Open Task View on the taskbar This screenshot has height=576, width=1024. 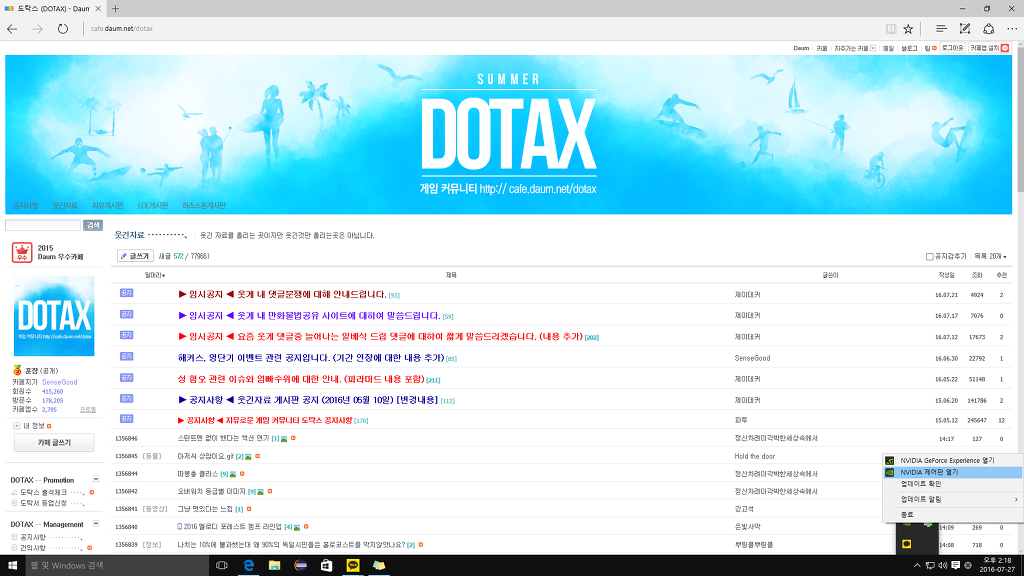(x=221, y=566)
